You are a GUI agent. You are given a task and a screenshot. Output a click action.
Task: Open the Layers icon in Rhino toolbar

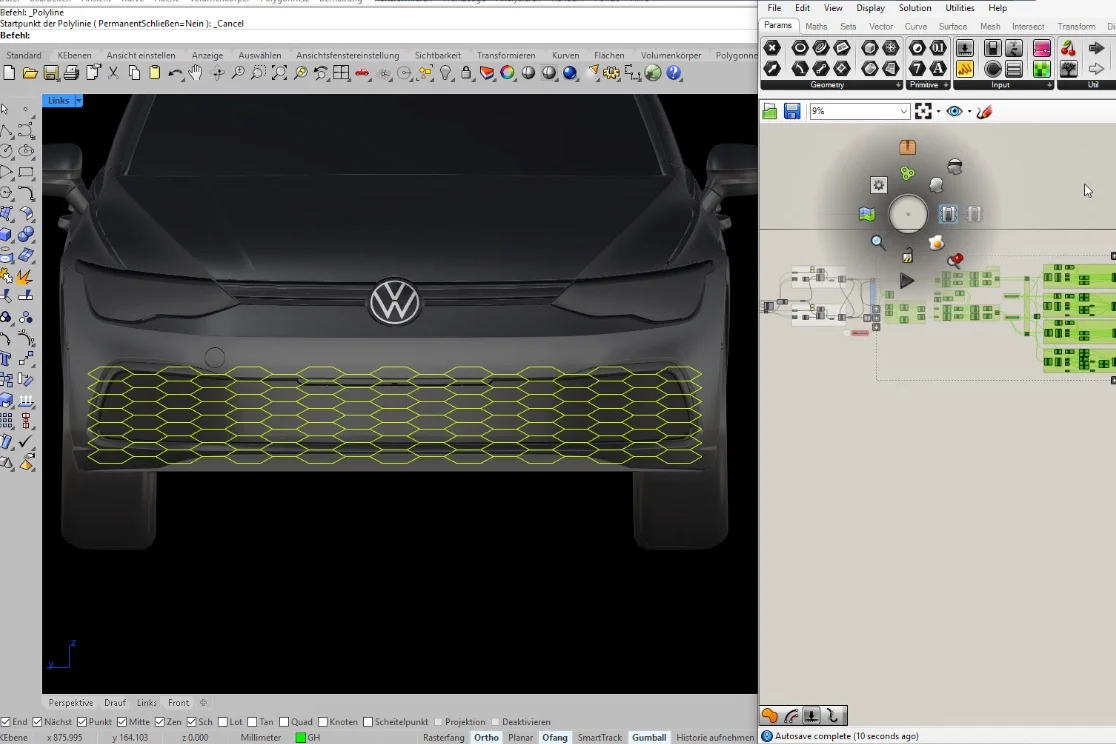pos(487,73)
